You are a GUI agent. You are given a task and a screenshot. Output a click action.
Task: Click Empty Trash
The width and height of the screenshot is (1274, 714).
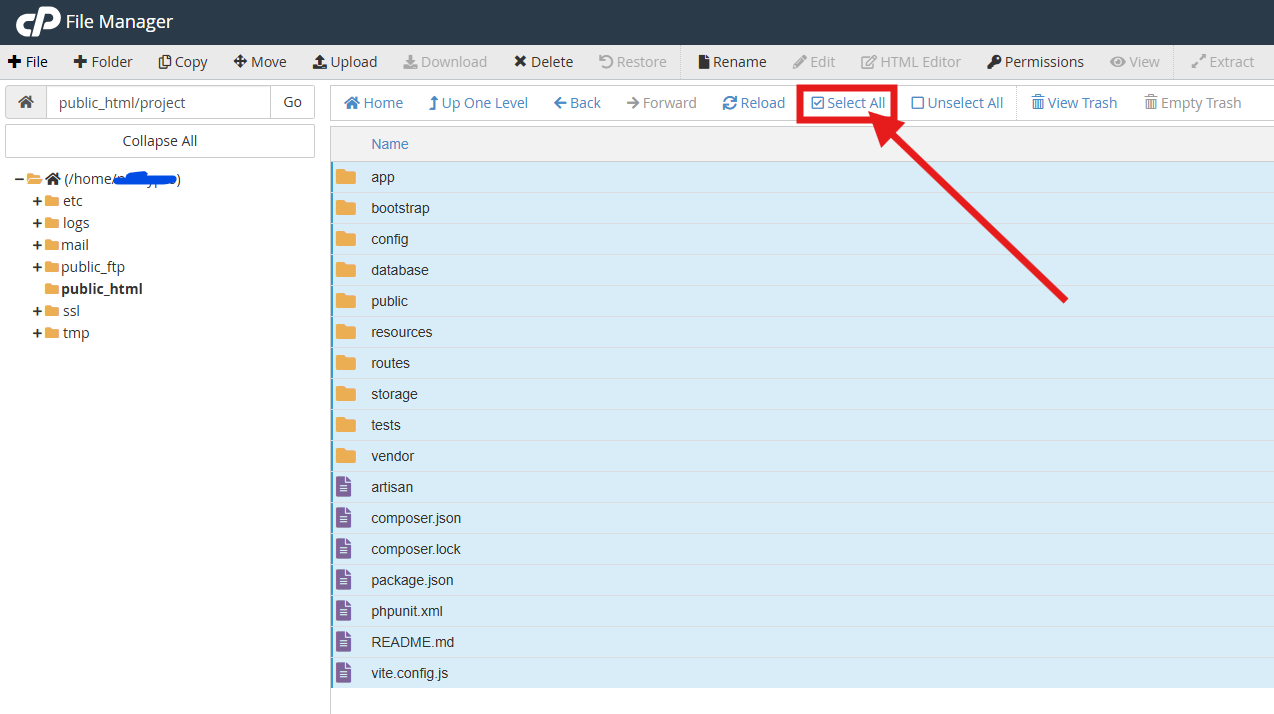[1193, 103]
